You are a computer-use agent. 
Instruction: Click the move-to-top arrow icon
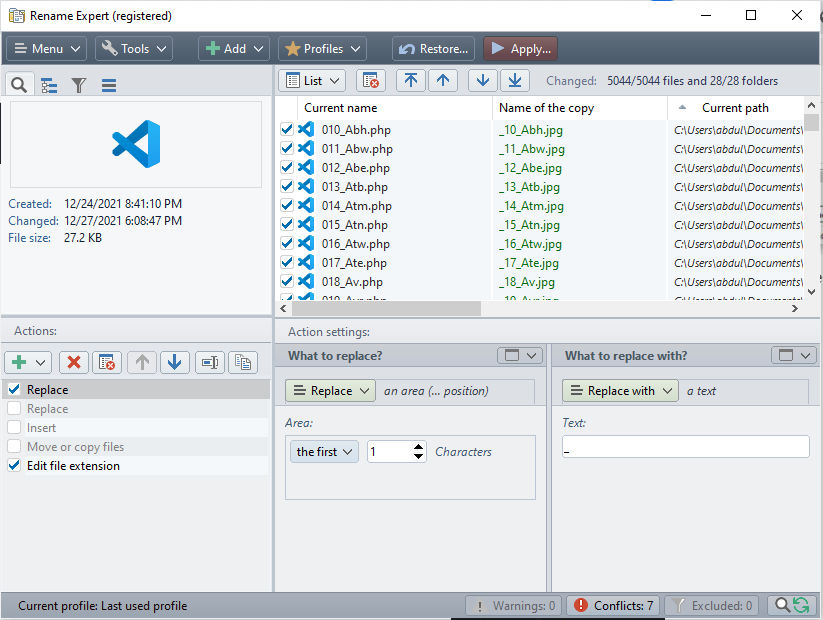click(410, 81)
